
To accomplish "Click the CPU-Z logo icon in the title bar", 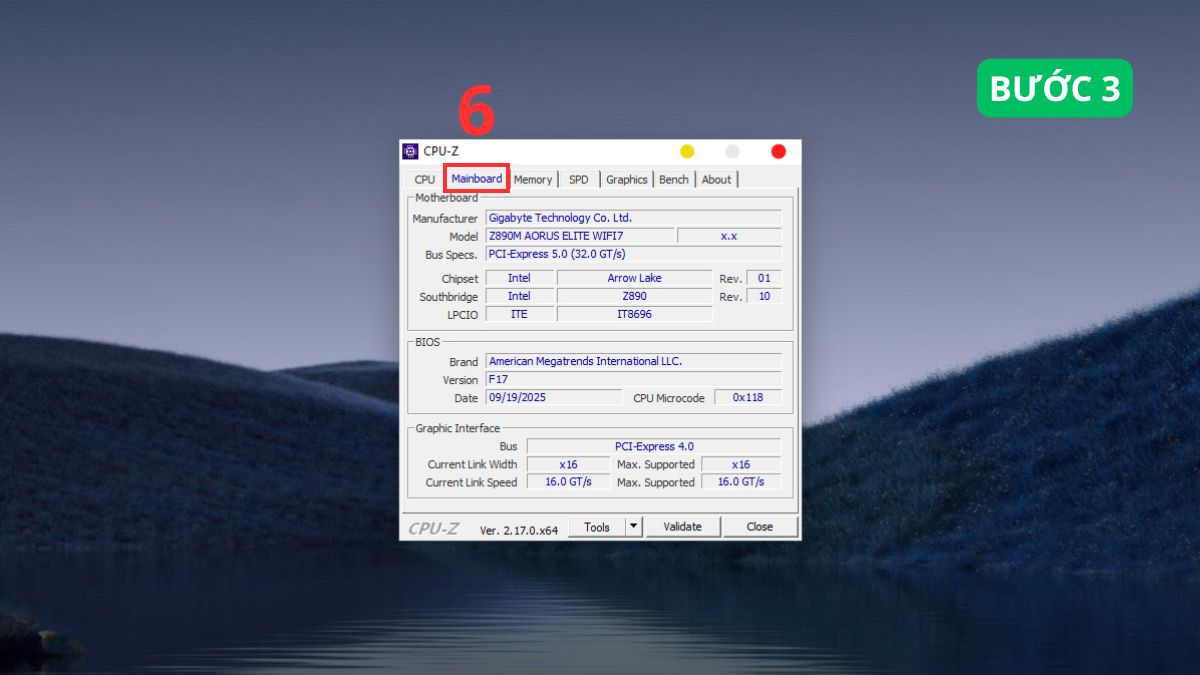I will coord(411,151).
